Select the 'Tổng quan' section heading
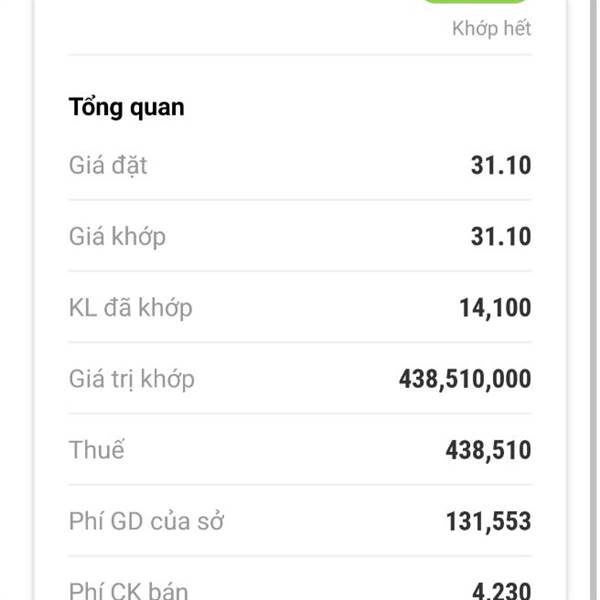600x600 pixels. pos(126,108)
